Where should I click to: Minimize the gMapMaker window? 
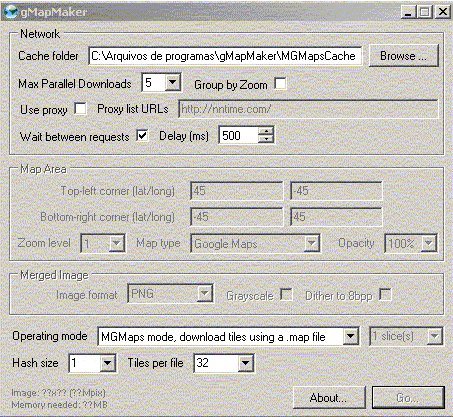tap(408, 12)
